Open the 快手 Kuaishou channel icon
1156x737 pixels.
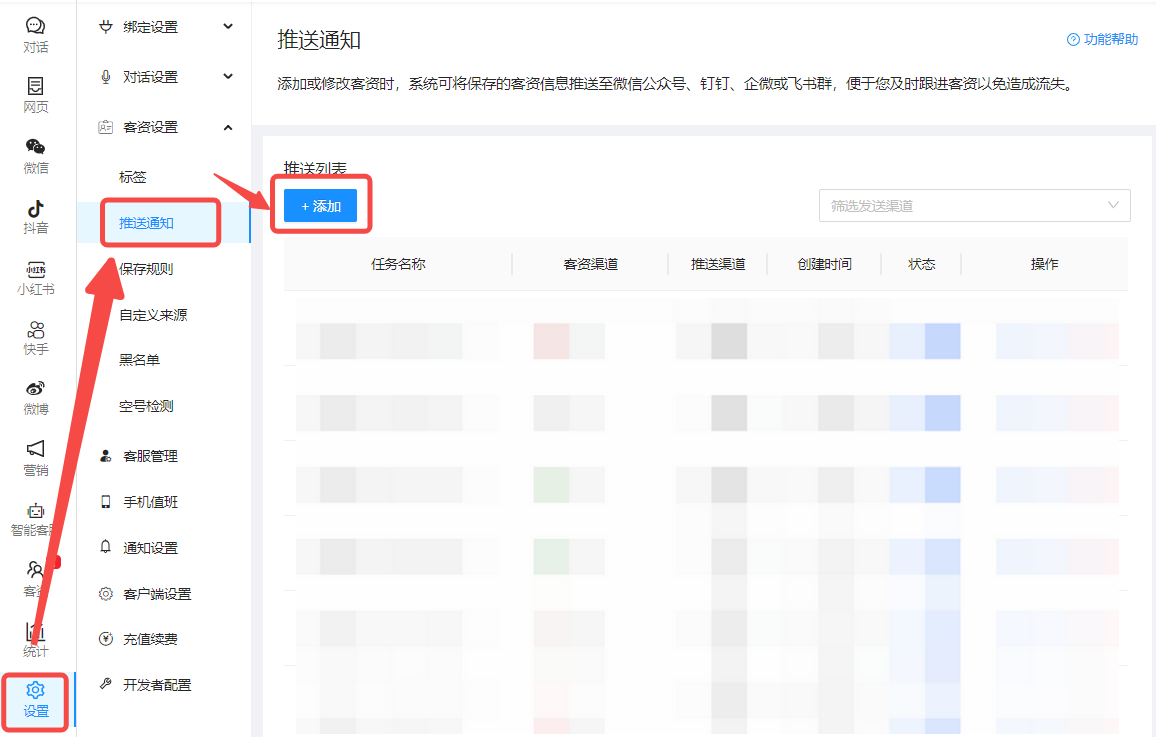35,338
